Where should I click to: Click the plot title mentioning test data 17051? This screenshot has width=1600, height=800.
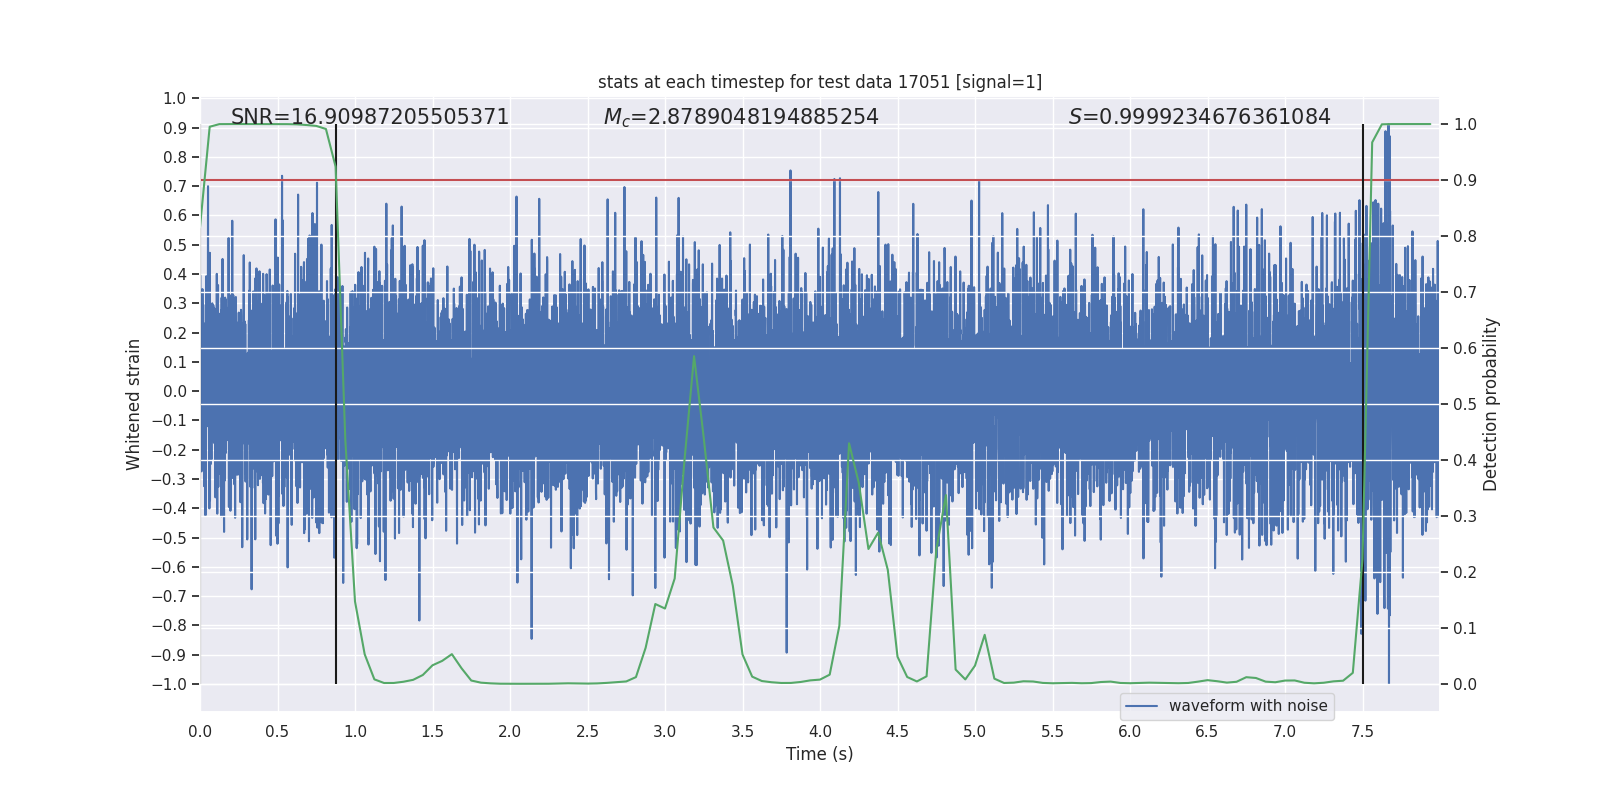(x=820, y=82)
